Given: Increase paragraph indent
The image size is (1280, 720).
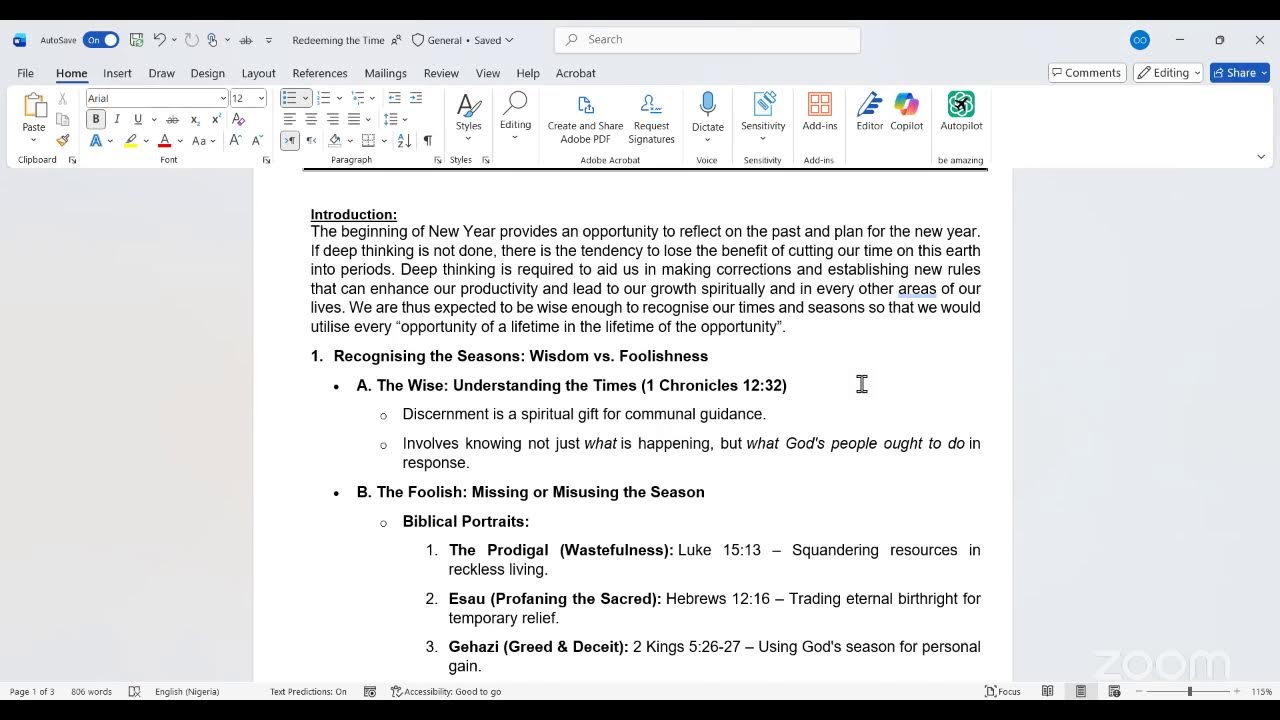Looking at the screenshot, I should click(416, 98).
